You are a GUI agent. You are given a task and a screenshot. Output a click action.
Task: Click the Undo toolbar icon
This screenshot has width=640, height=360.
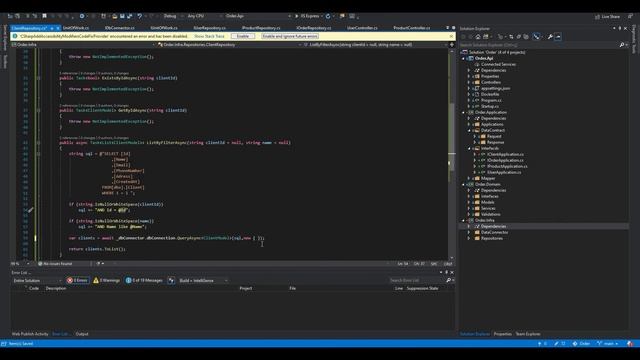click(x=140, y=16)
